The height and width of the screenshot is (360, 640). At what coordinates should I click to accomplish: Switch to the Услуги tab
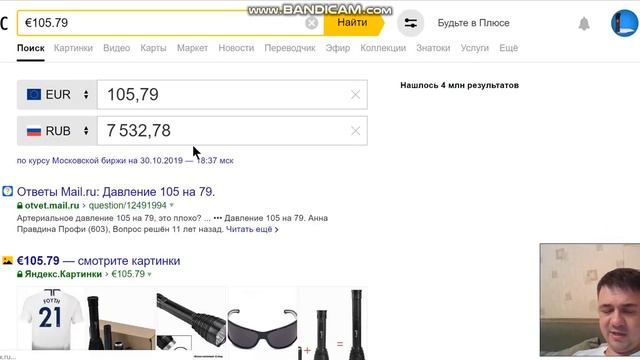tap(475, 48)
